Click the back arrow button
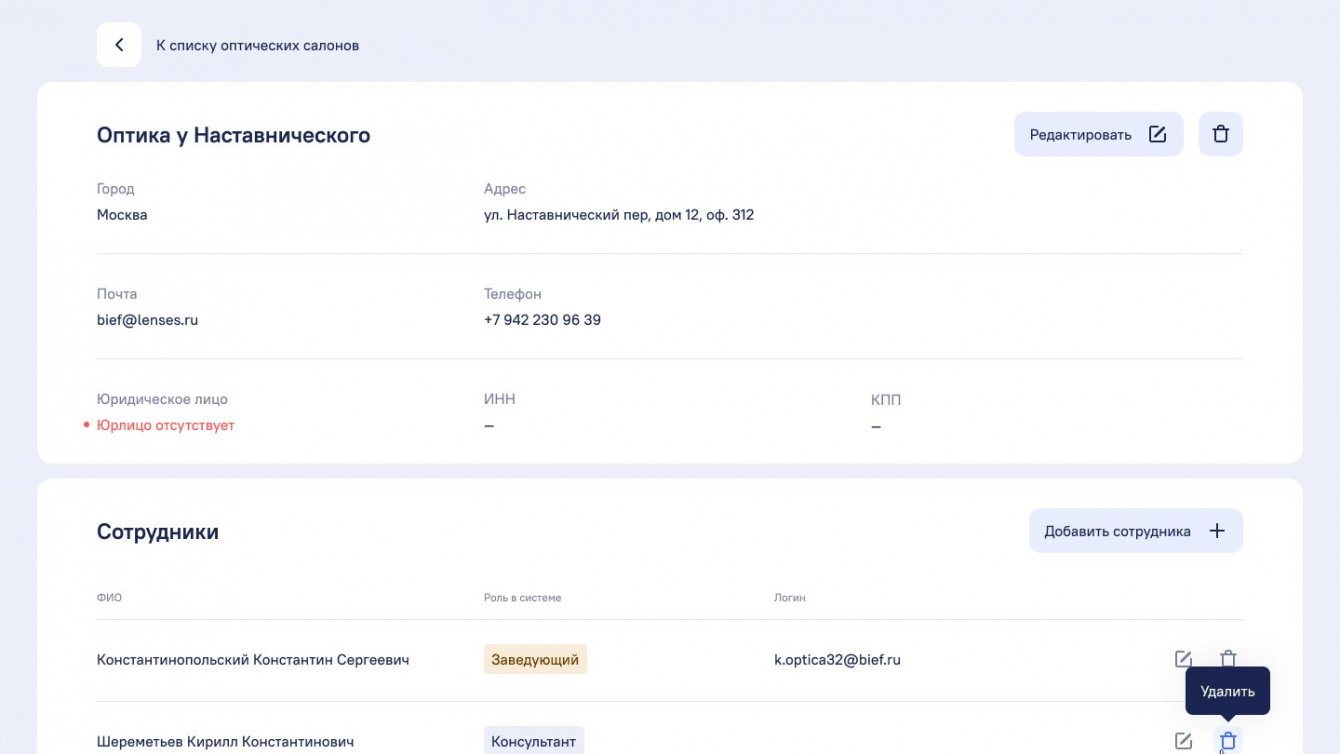 [x=119, y=45]
